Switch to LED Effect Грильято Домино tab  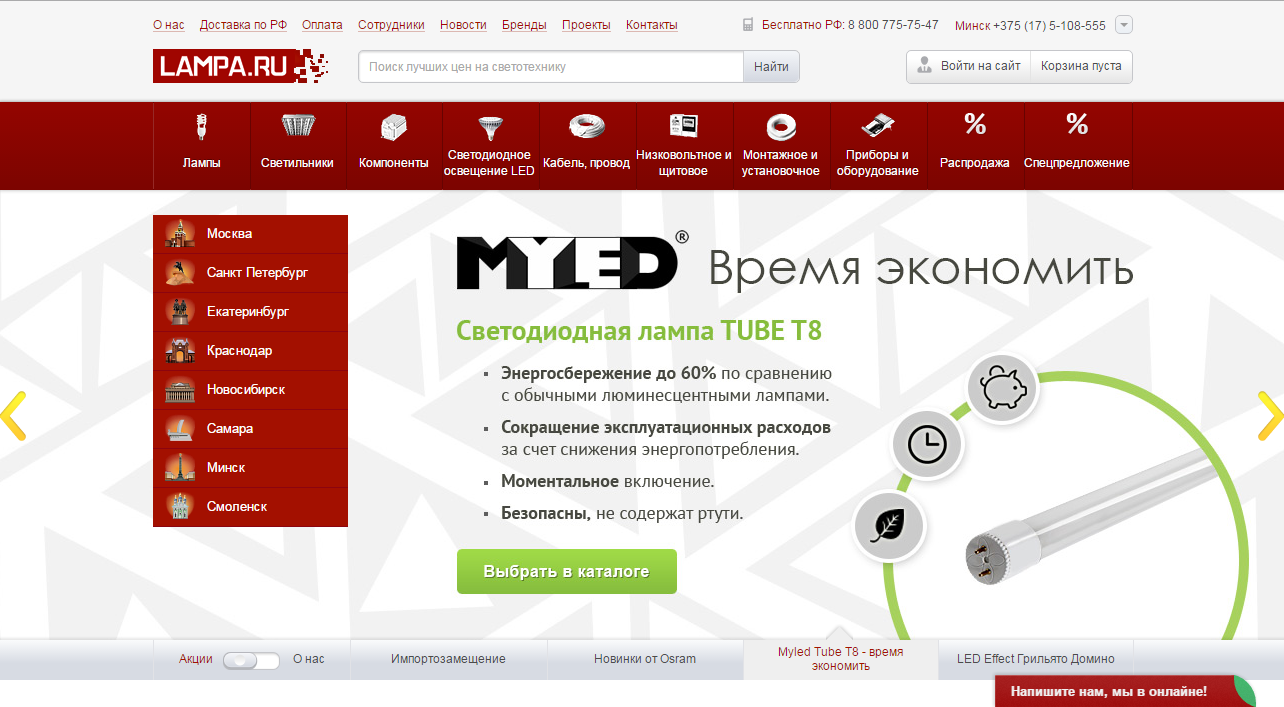point(1036,659)
